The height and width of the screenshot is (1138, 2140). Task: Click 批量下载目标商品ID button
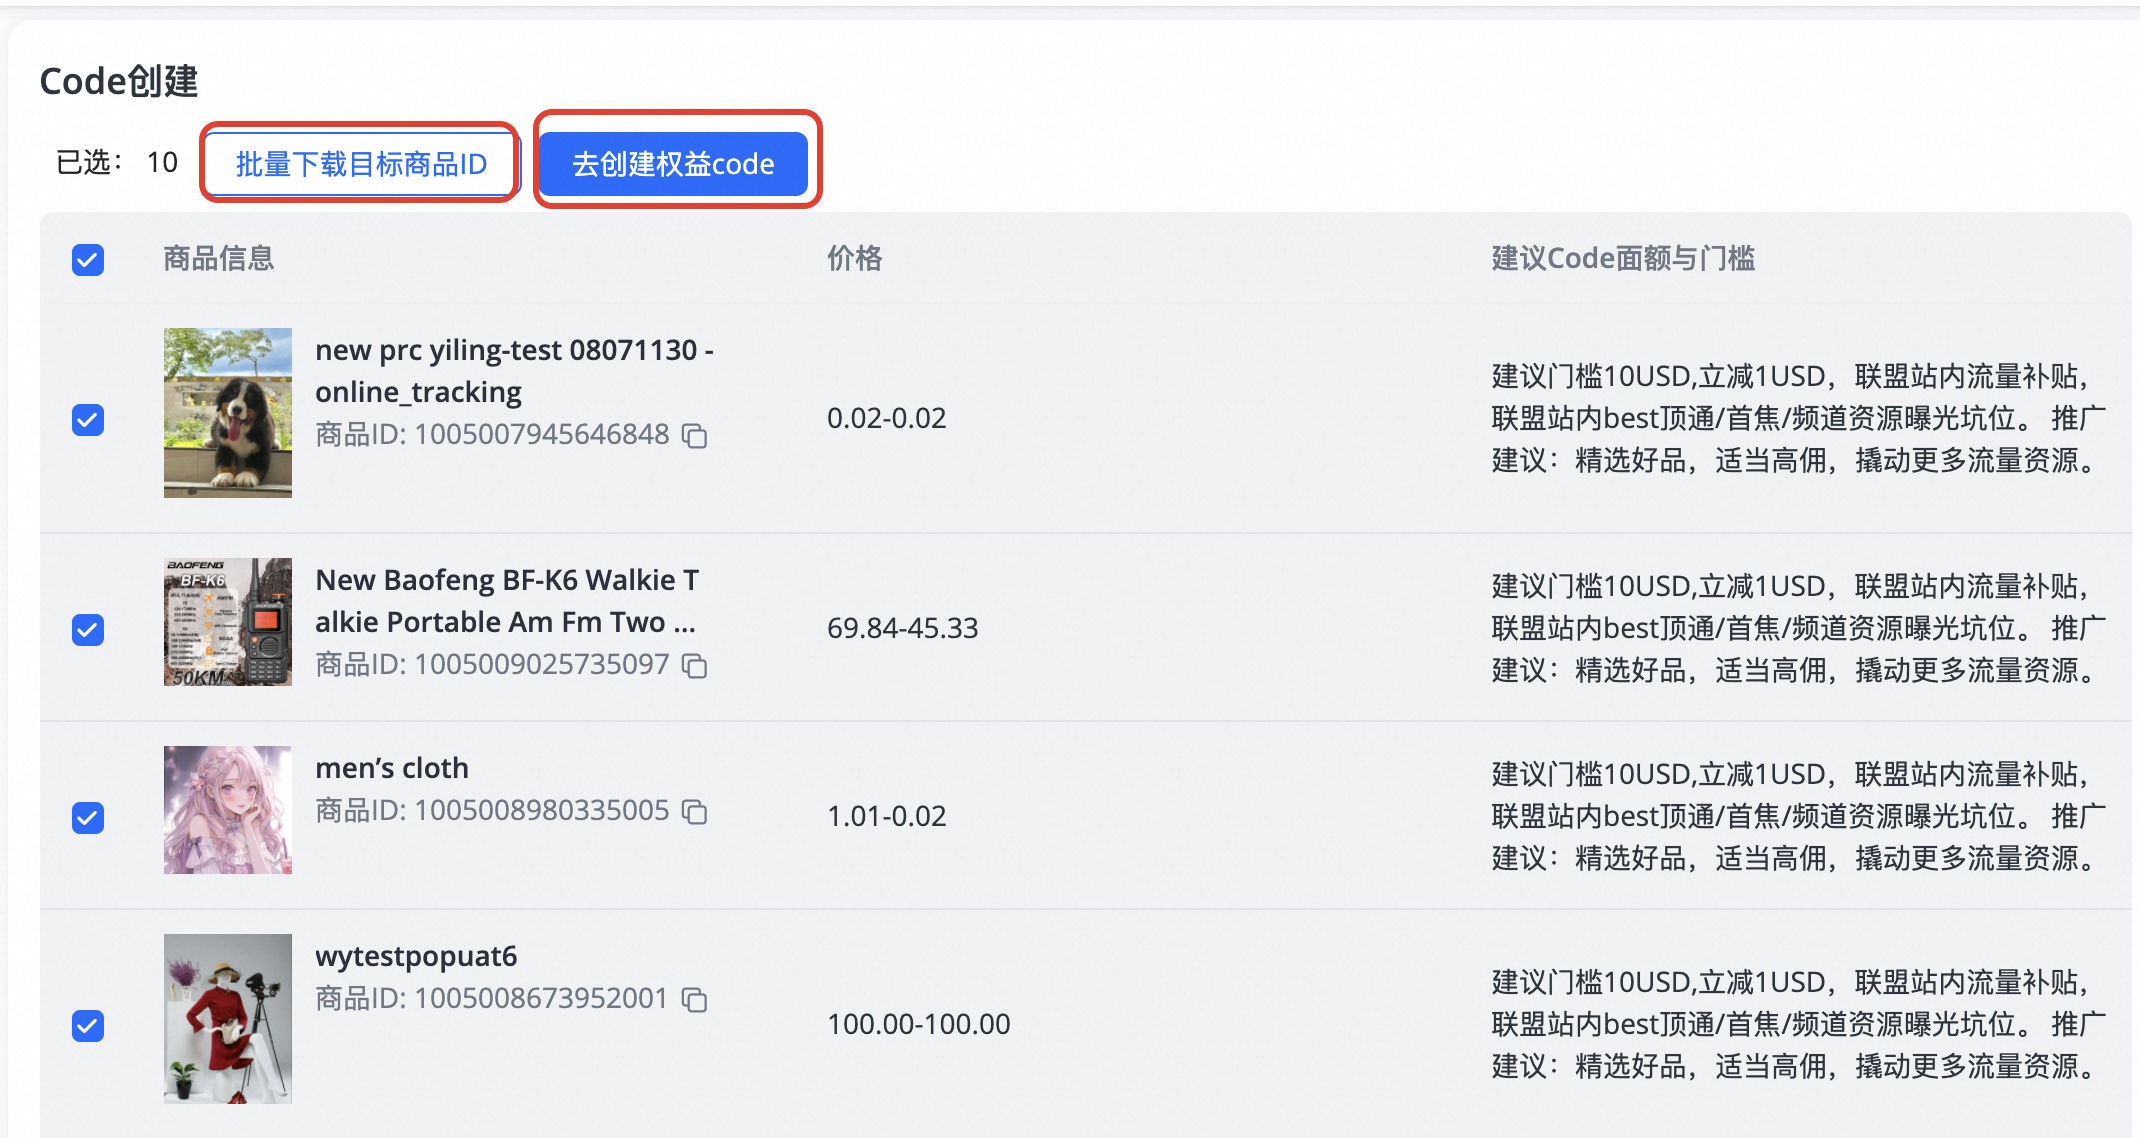[x=361, y=164]
